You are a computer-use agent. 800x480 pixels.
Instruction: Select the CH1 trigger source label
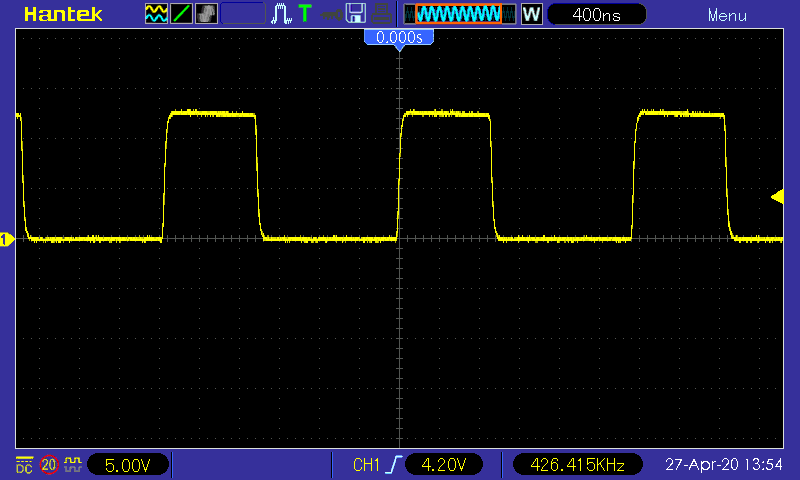click(366, 465)
